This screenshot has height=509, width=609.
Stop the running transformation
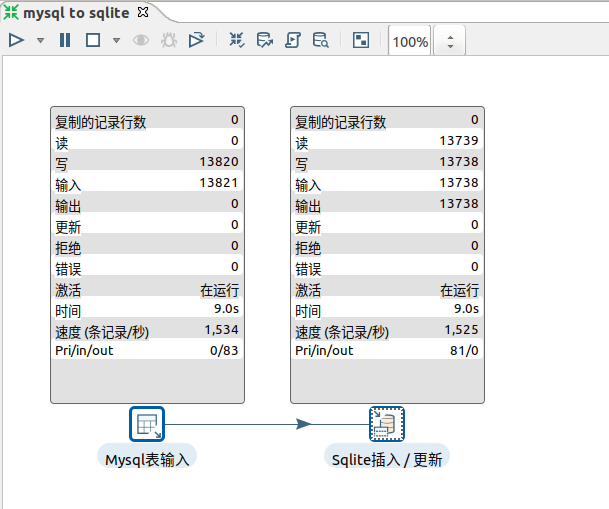[93, 41]
